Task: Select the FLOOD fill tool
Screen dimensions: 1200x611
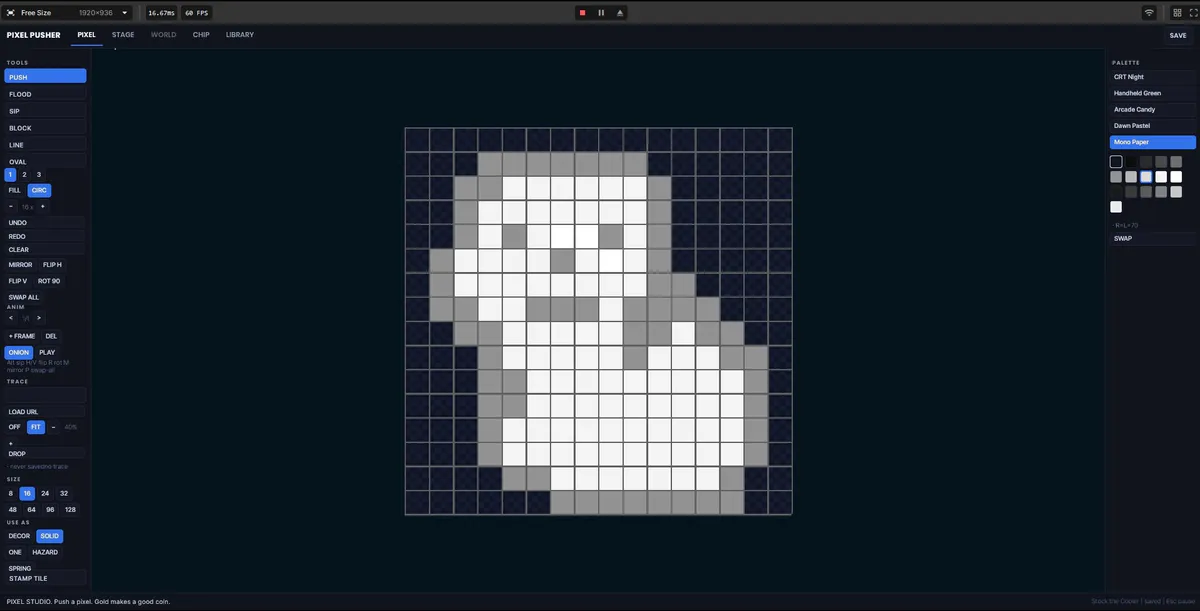Action: pyautogui.click(x=45, y=94)
